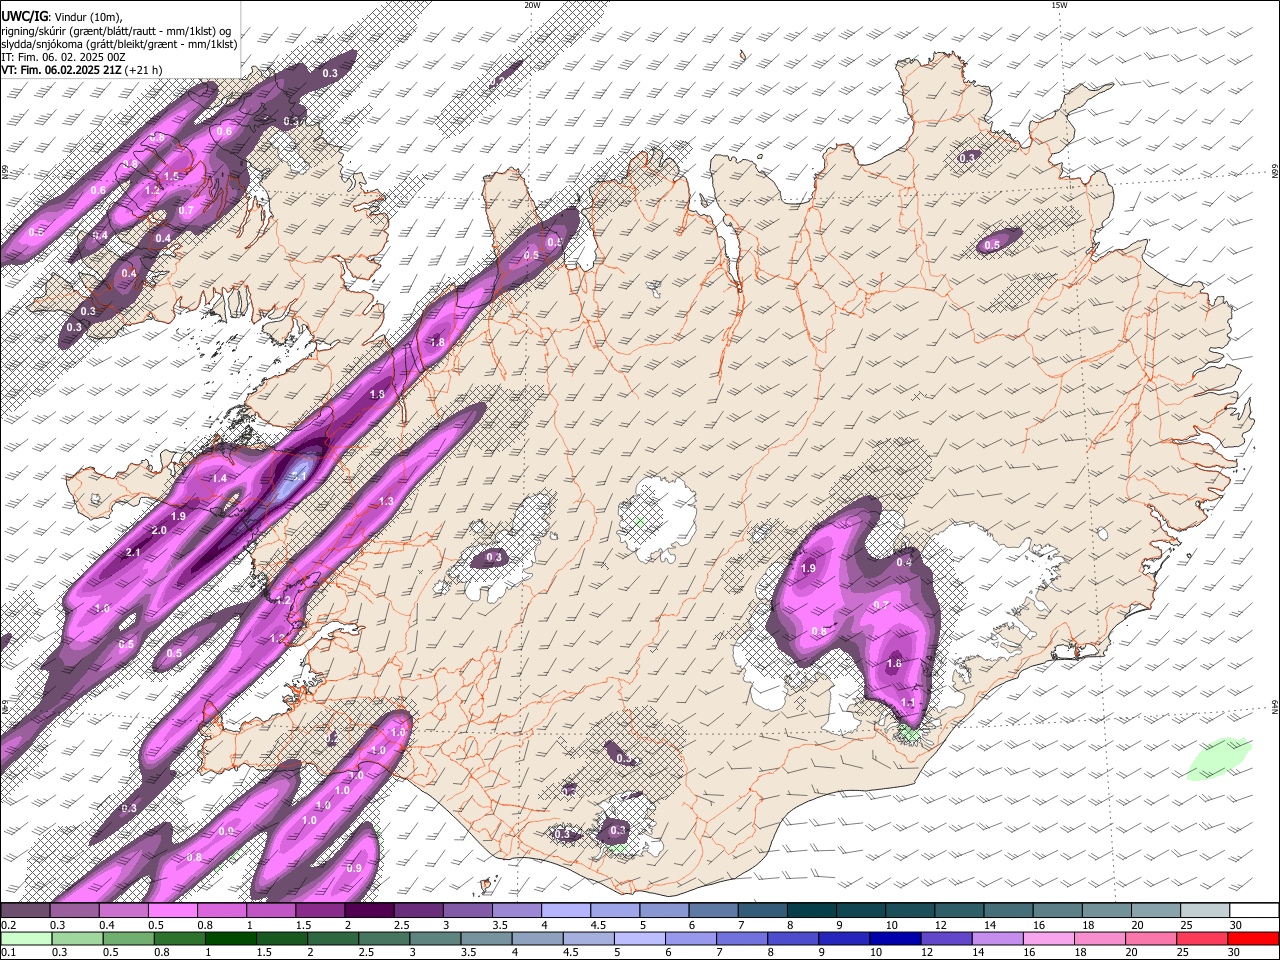
Task: Pick the grey-blue 3.5–4 swatch in bottom legend
Action: pyautogui.click(x=485, y=938)
